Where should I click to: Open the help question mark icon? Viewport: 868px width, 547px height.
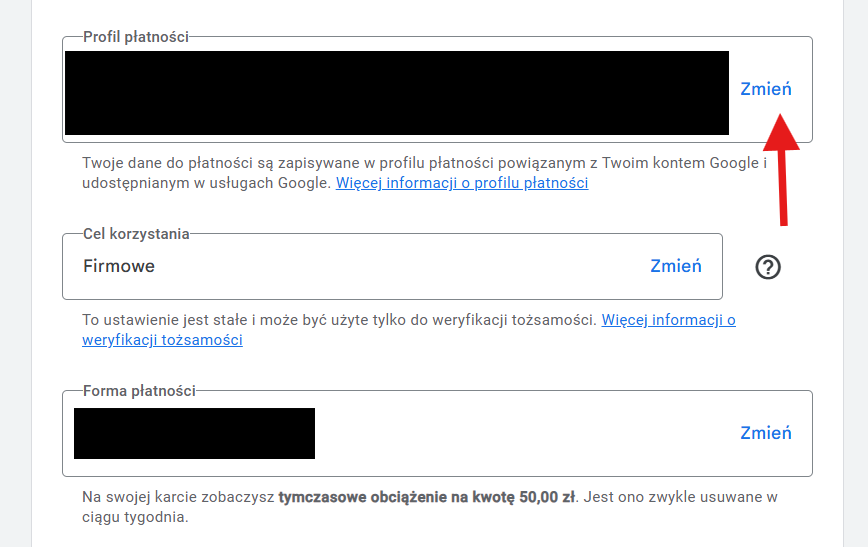click(x=768, y=267)
